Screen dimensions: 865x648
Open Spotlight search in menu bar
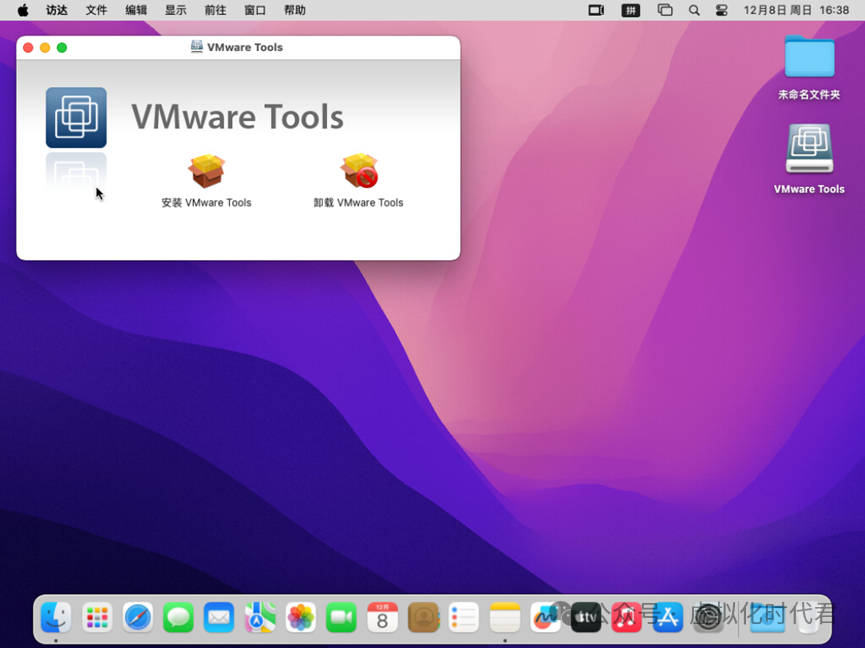[694, 10]
